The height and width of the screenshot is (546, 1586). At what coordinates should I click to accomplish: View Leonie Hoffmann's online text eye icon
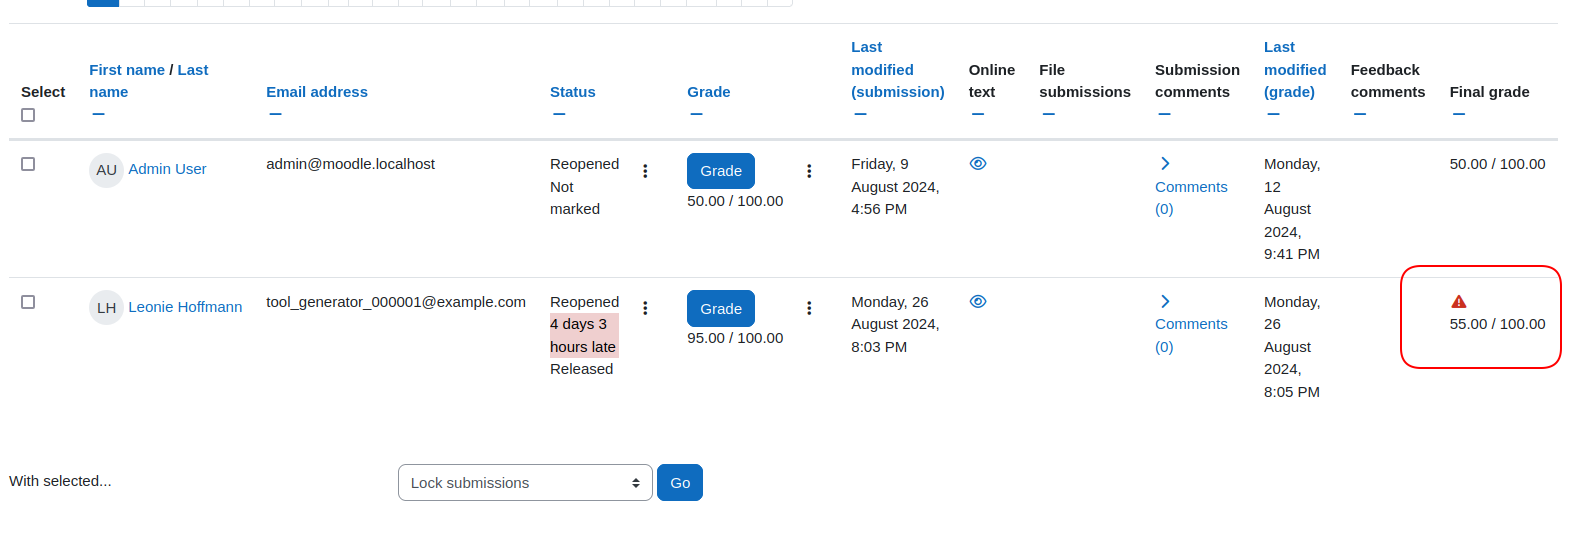tap(978, 301)
